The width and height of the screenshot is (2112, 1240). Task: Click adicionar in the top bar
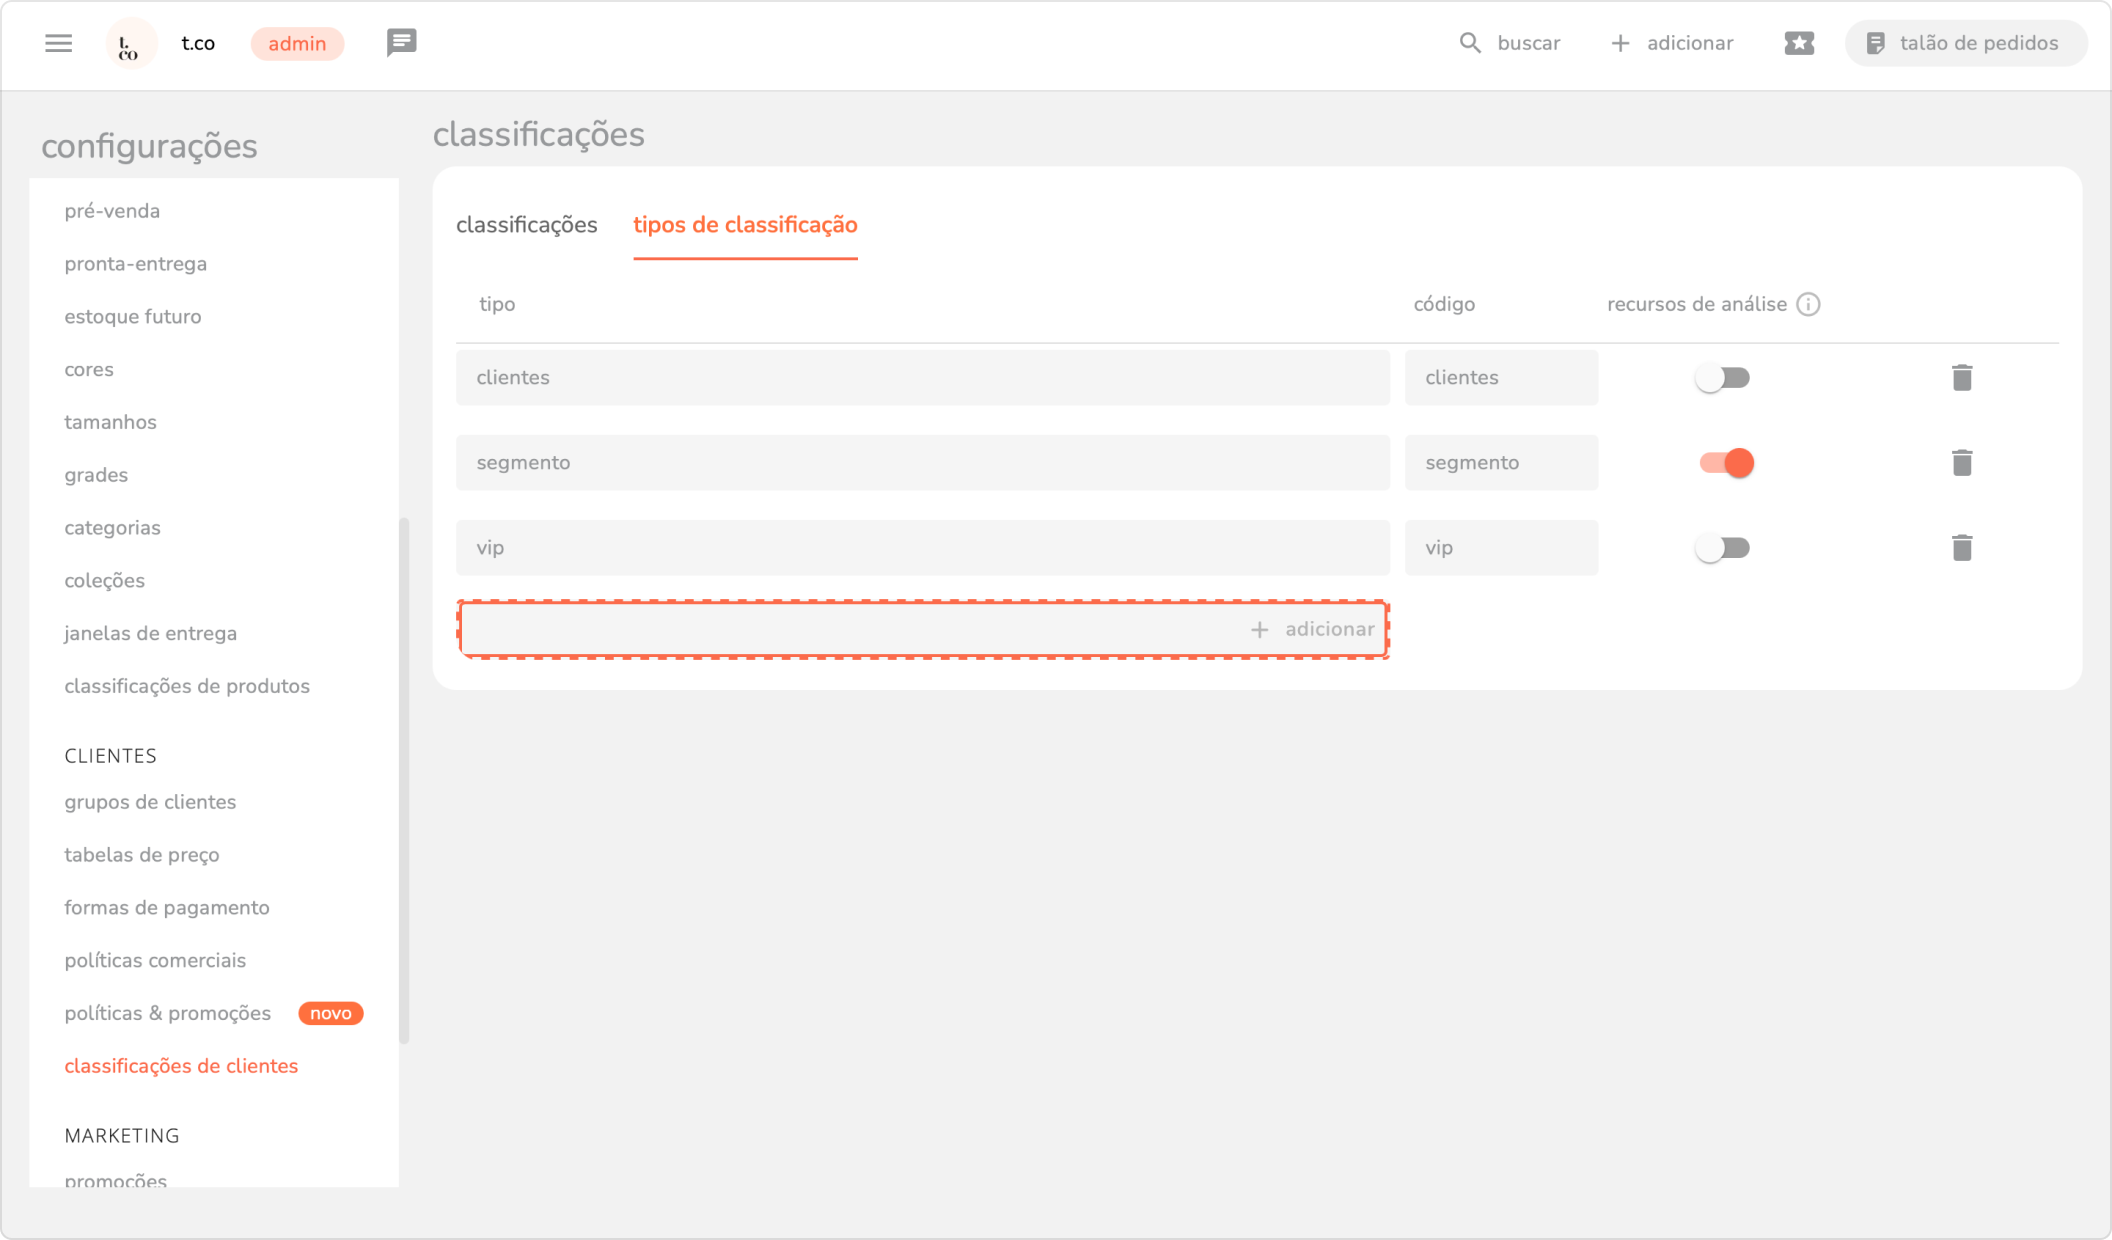click(x=1672, y=43)
